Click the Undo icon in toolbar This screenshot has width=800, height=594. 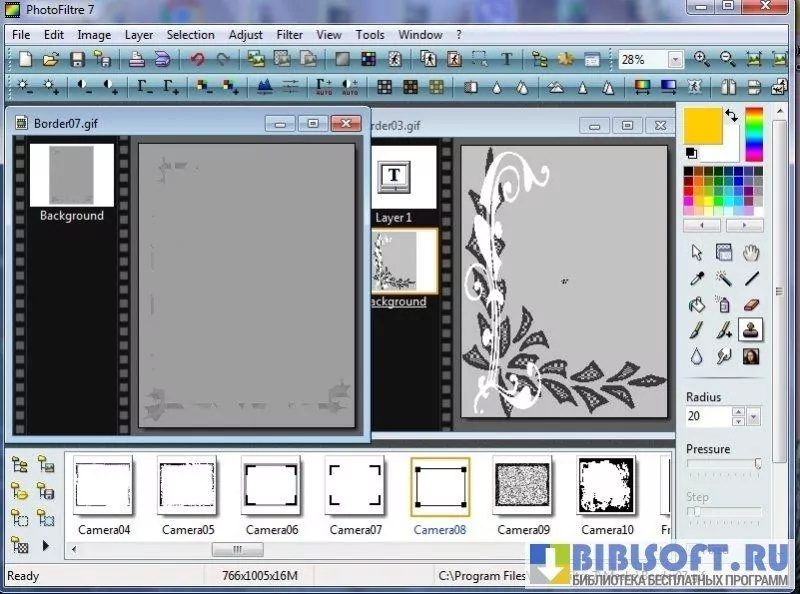197,60
